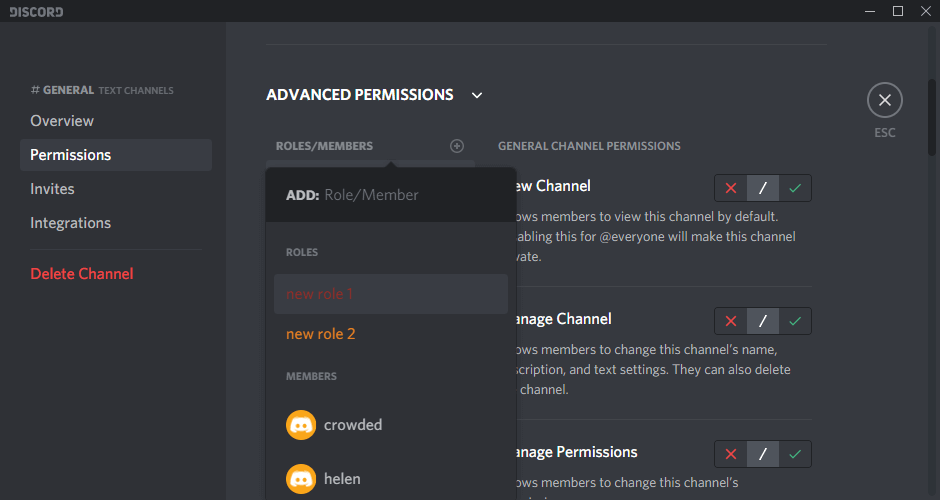Open the Overview settings tab
Viewport: 940px width, 500px height.
tap(62, 121)
